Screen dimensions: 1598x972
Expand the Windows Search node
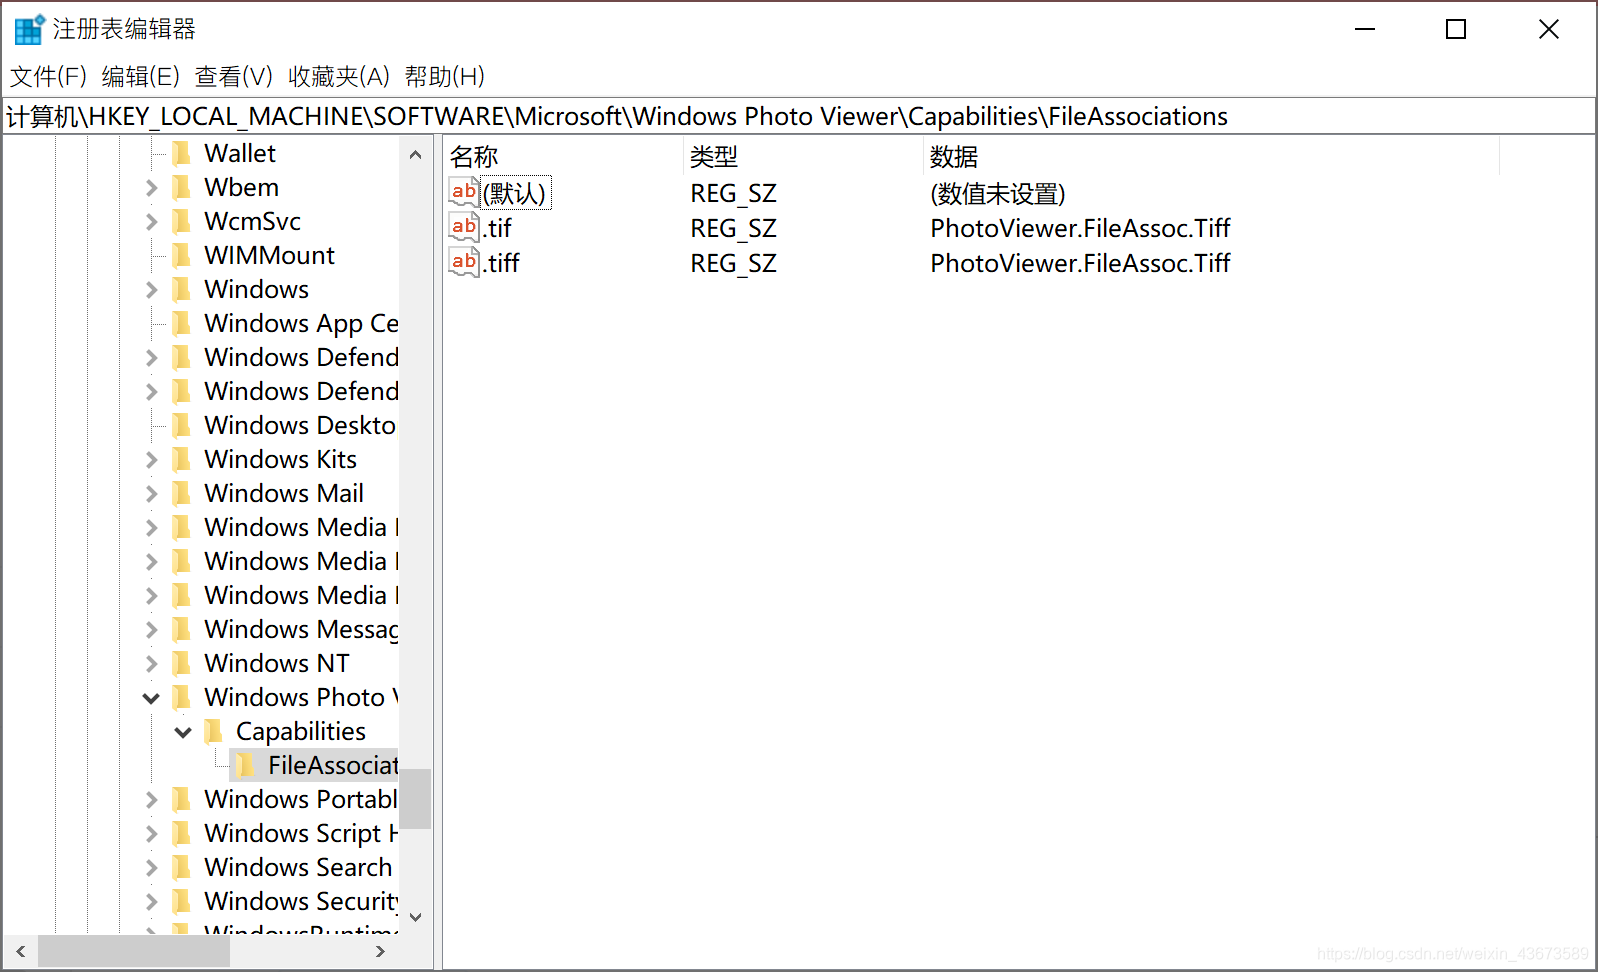click(151, 867)
